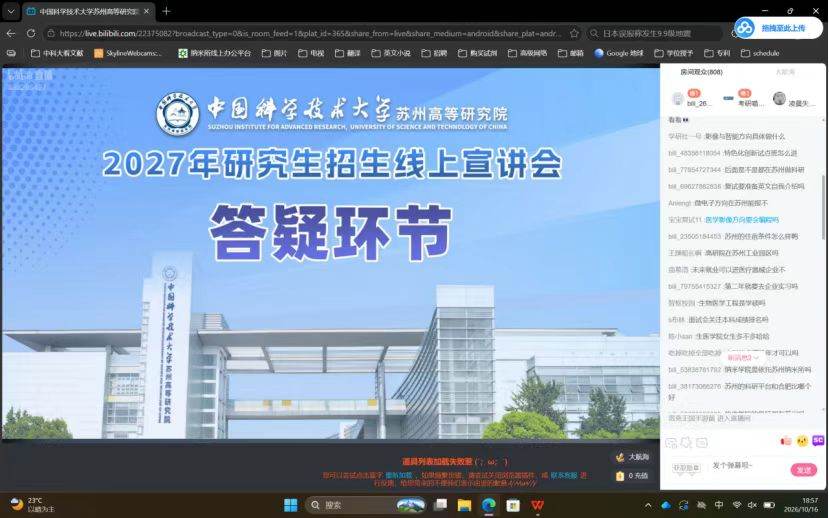
Task: Click the 考研喵 viewer entry
Action: coord(744,99)
